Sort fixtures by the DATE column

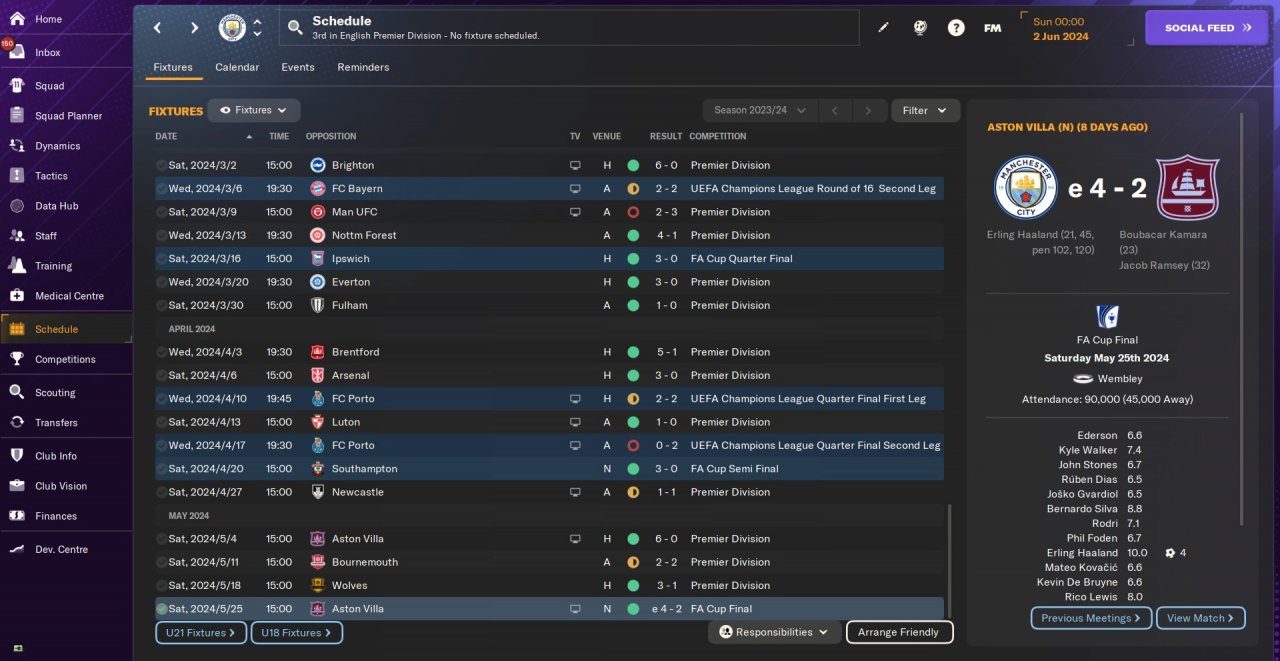(166, 136)
